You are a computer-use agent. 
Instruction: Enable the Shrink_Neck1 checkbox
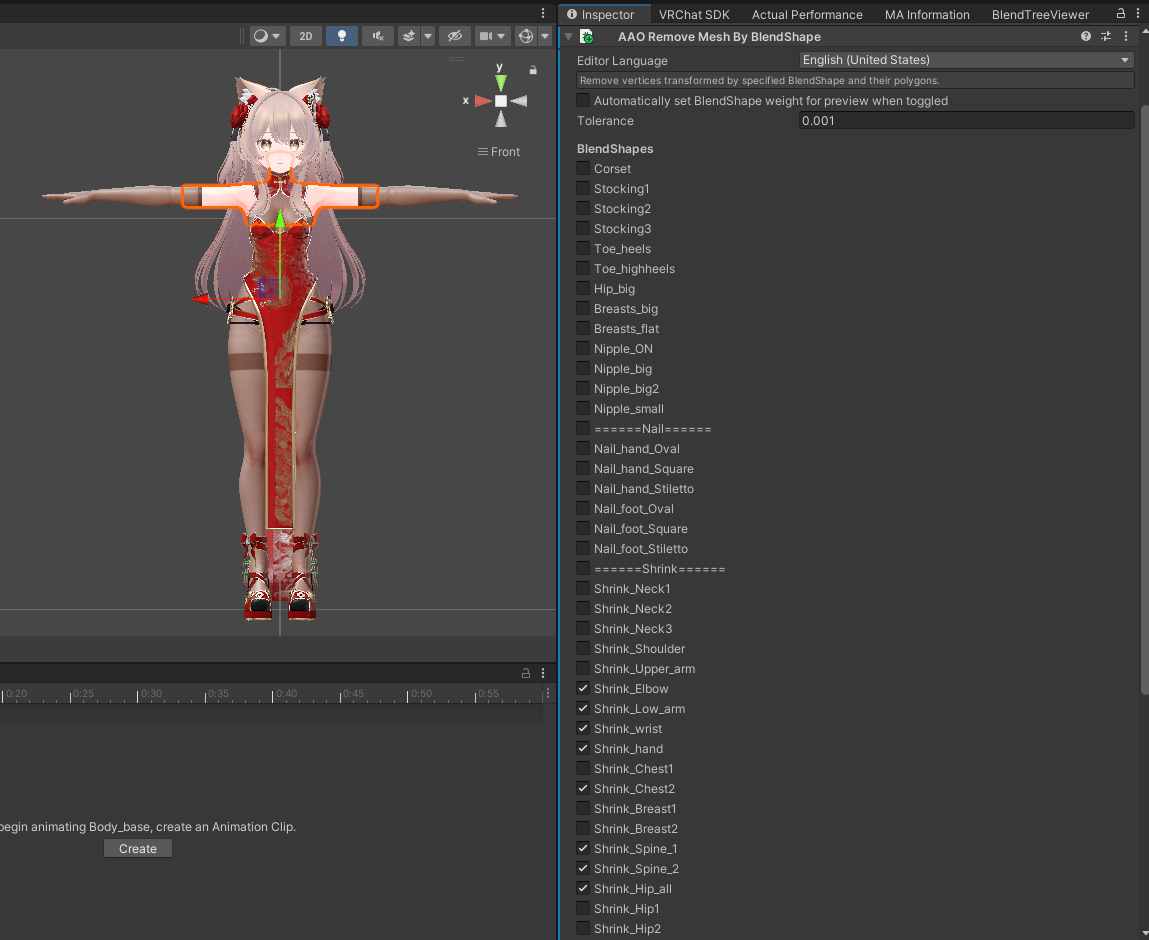pyautogui.click(x=582, y=588)
